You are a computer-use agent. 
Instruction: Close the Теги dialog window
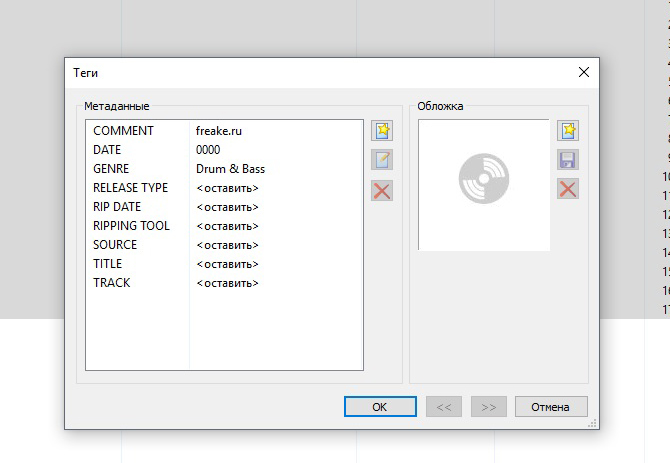tap(584, 72)
